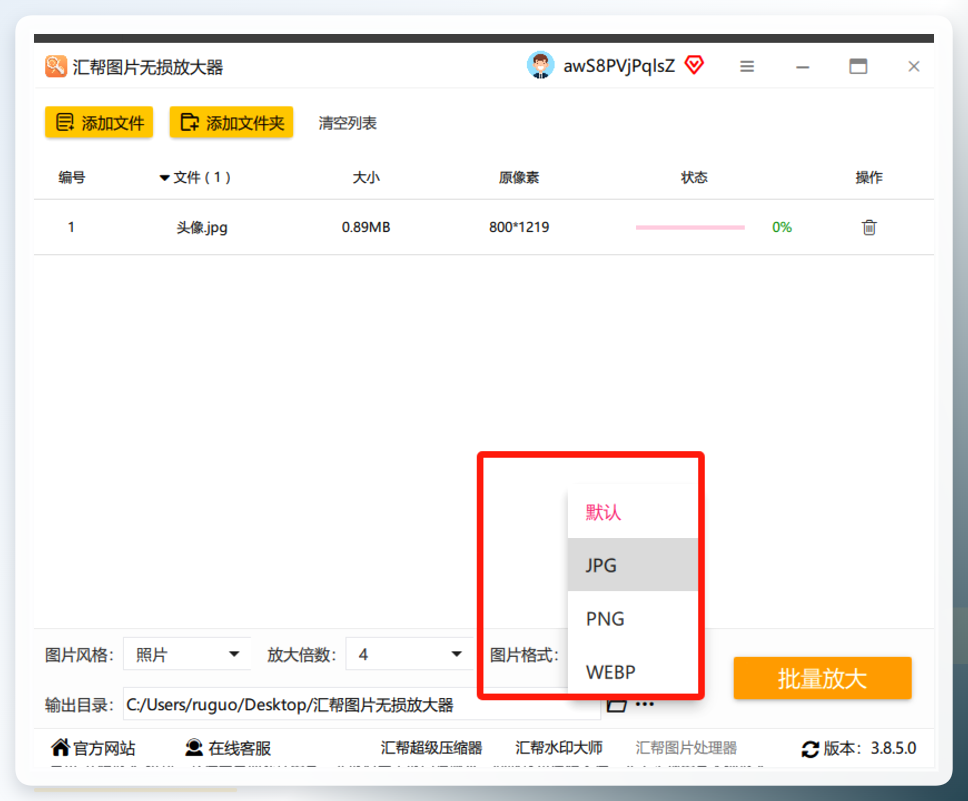Click the 大小 column header
Image resolution: width=968 pixels, height=801 pixels.
[x=365, y=177]
